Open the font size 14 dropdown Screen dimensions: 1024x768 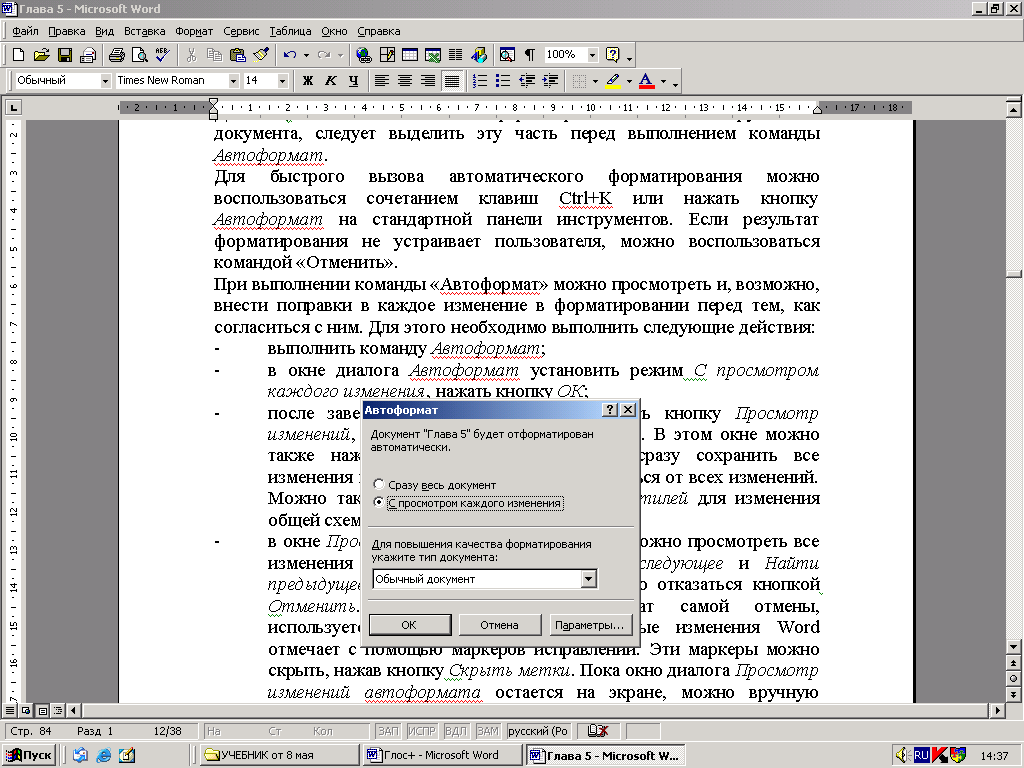pos(282,81)
